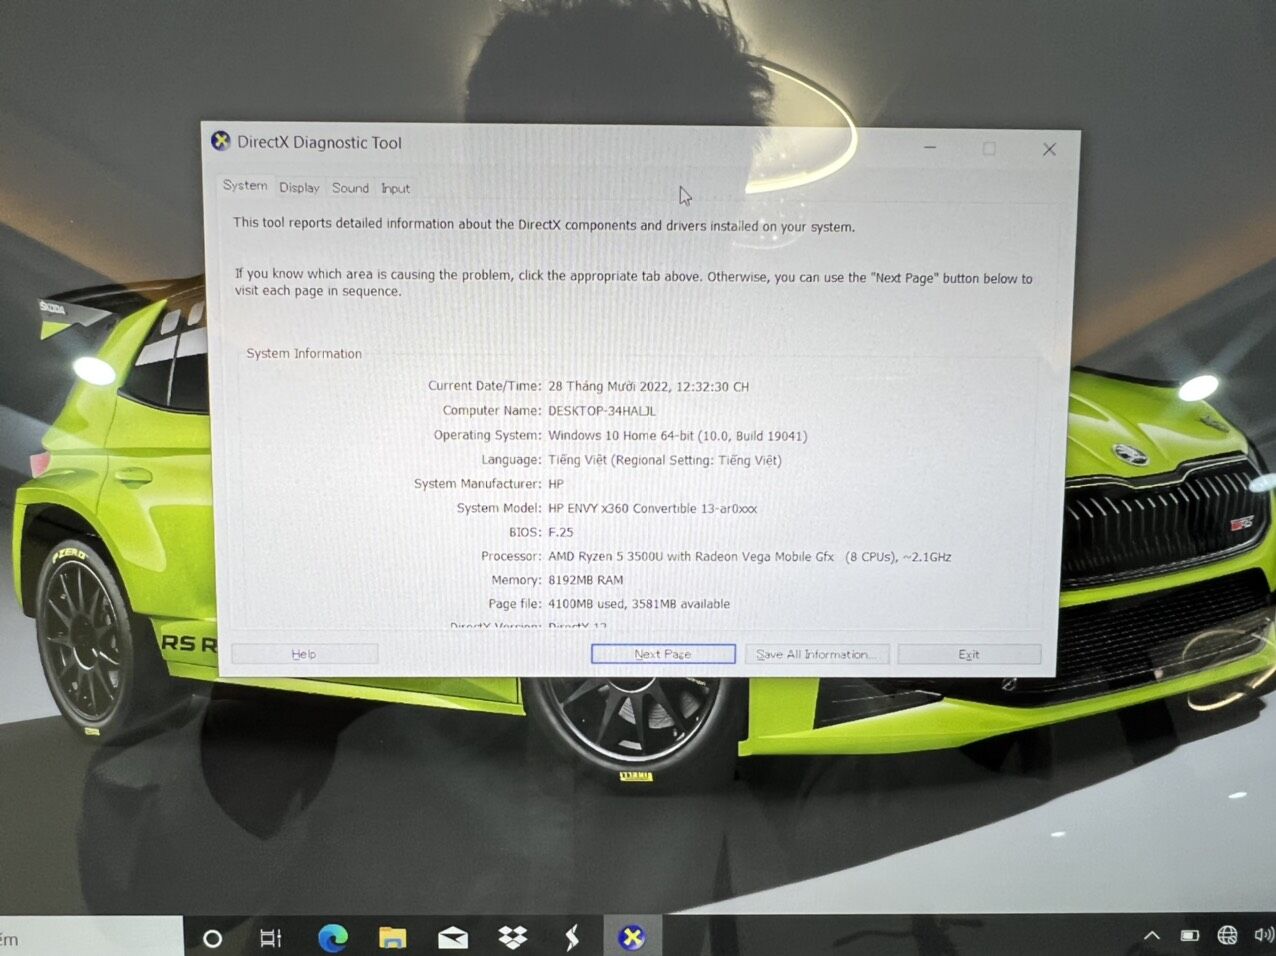Click the taskbar search box
This screenshot has height=956, width=1276.
[91, 938]
